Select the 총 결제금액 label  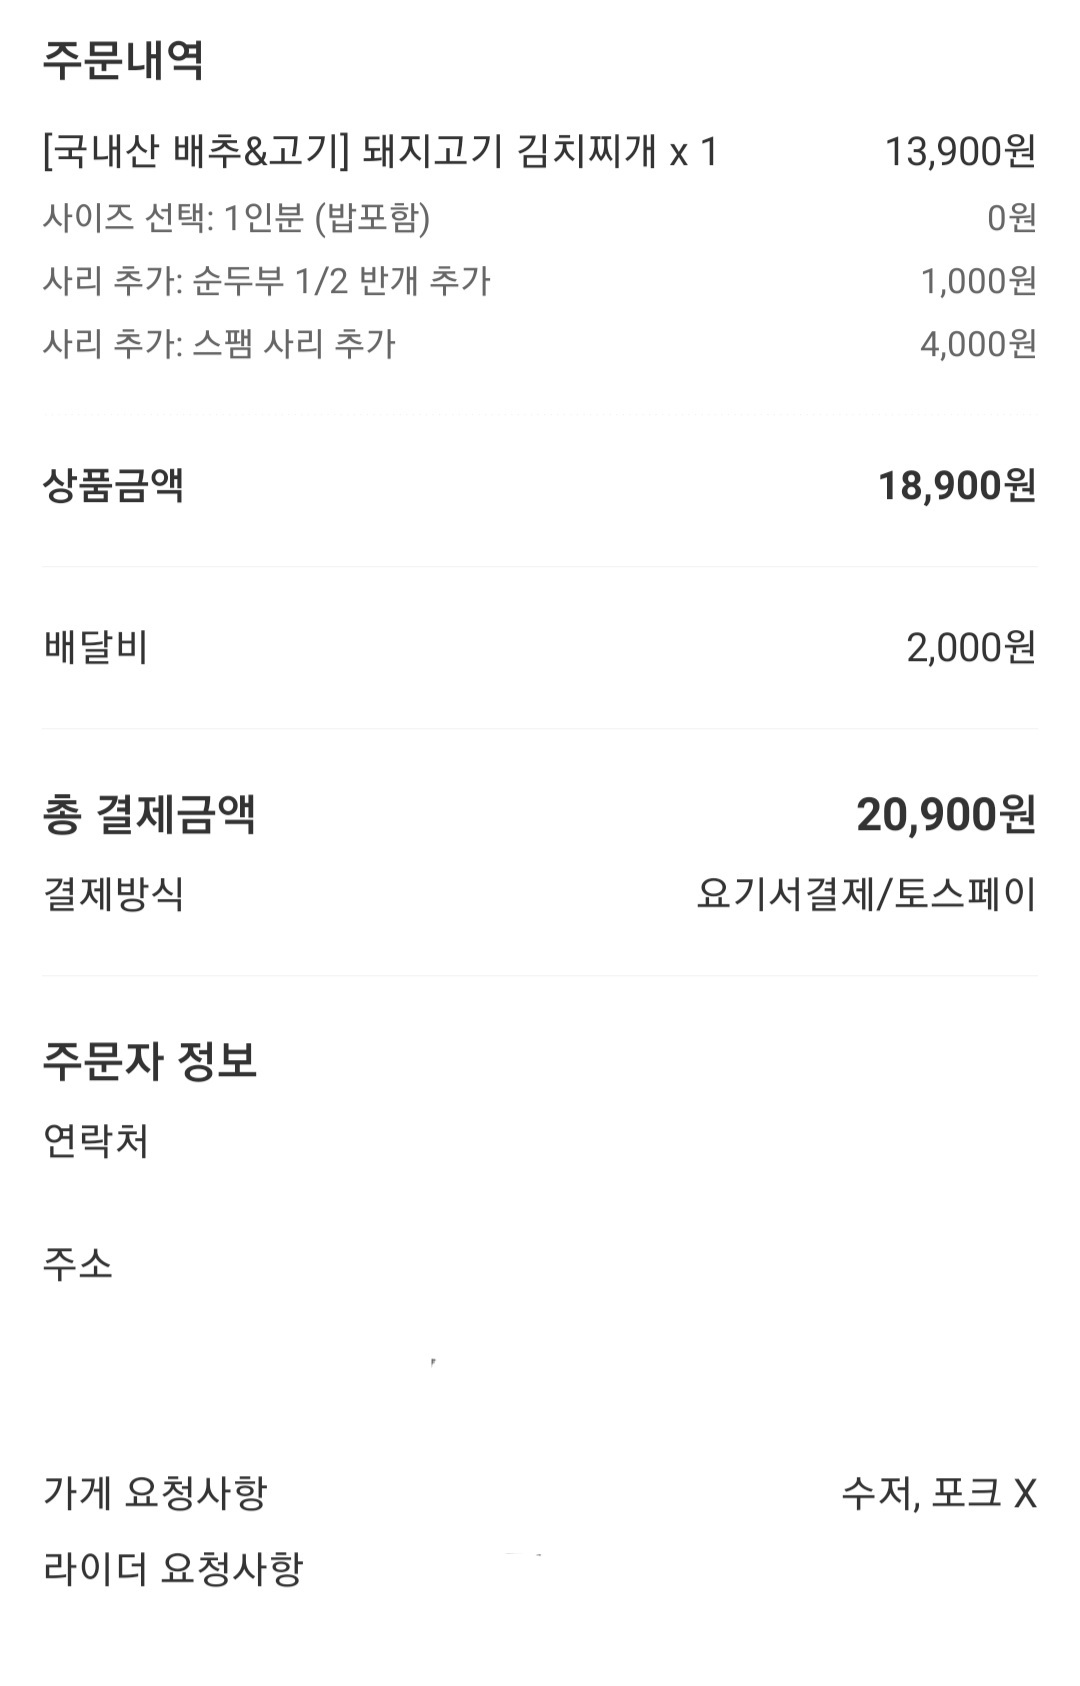[x=149, y=814]
